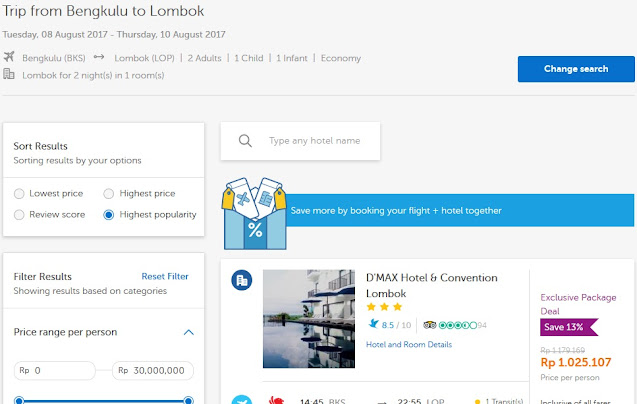Click the magnifier search icon
This screenshot has width=637, height=404.
(x=245, y=141)
